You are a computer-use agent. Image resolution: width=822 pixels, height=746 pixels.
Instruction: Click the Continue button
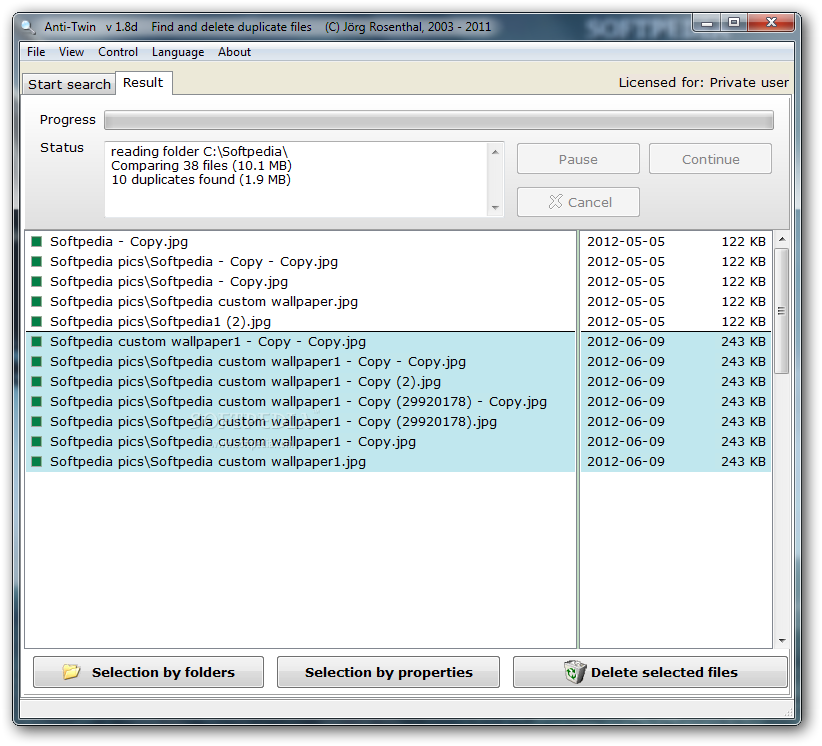(710, 159)
